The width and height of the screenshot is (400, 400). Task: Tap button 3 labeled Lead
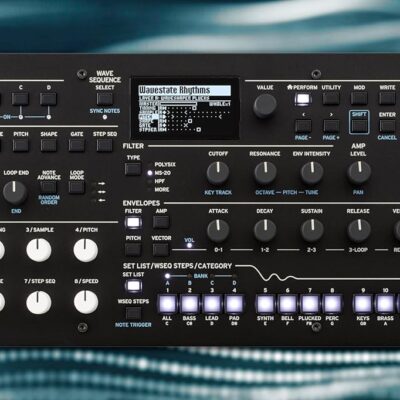pos(212,304)
